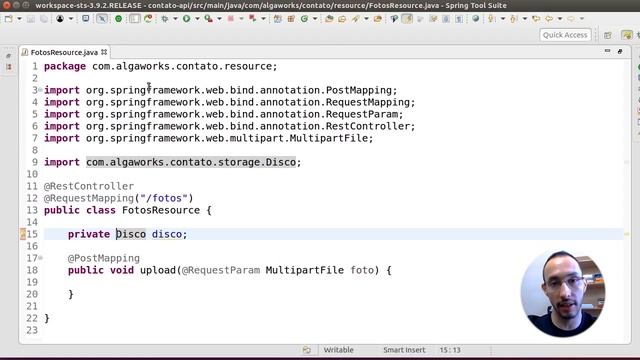Image resolution: width=640 pixels, height=360 pixels.
Task: Click the MultipartFile parameter type
Action: point(304,270)
